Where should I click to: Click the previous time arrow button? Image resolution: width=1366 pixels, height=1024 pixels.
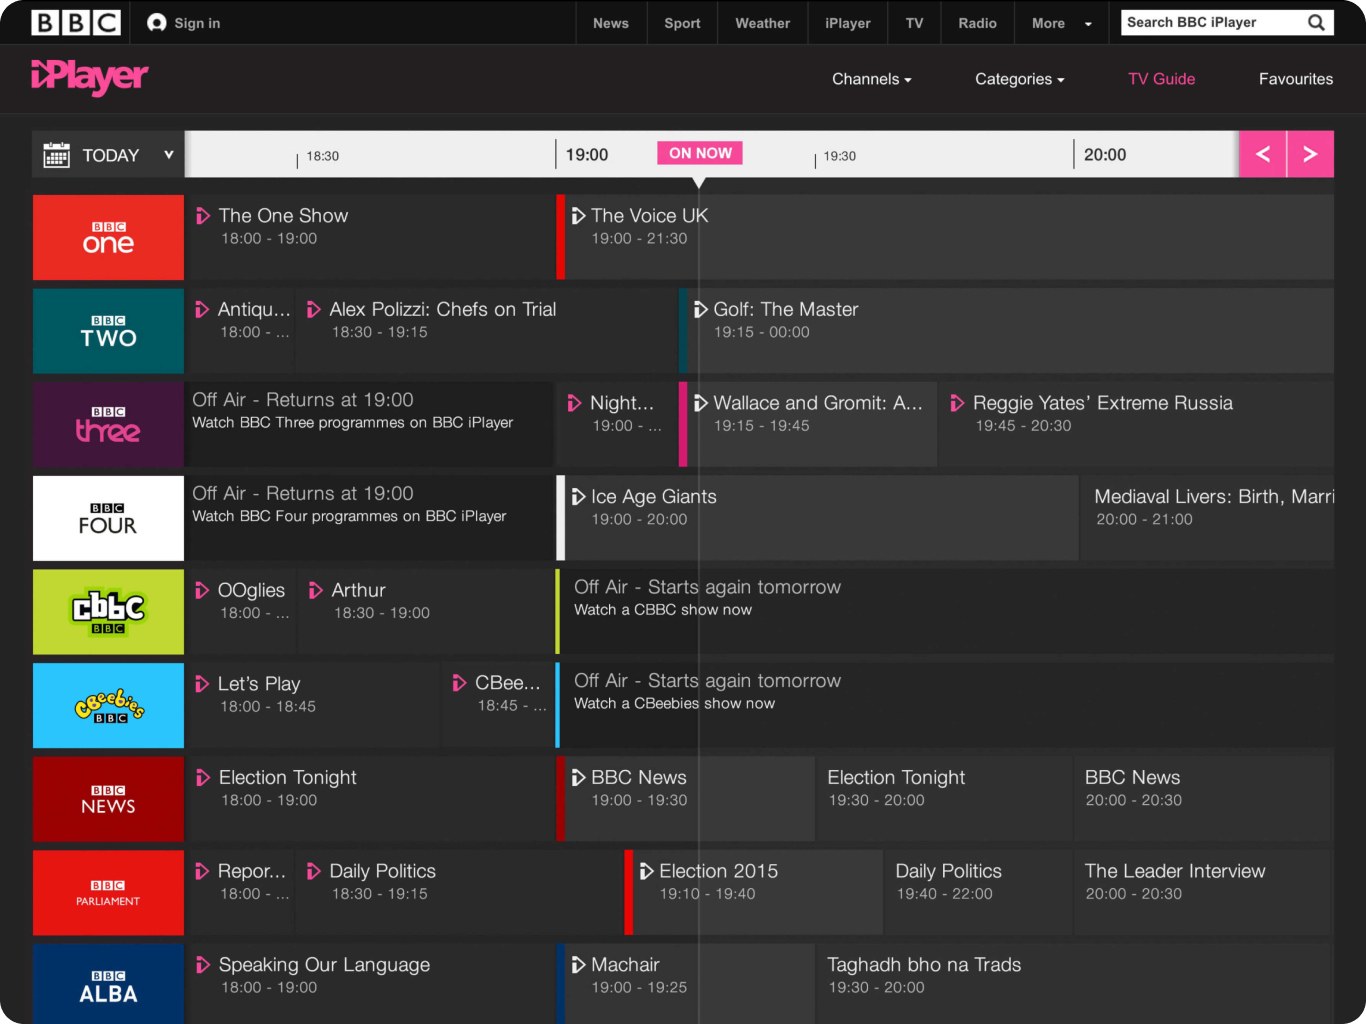click(x=1263, y=154)
